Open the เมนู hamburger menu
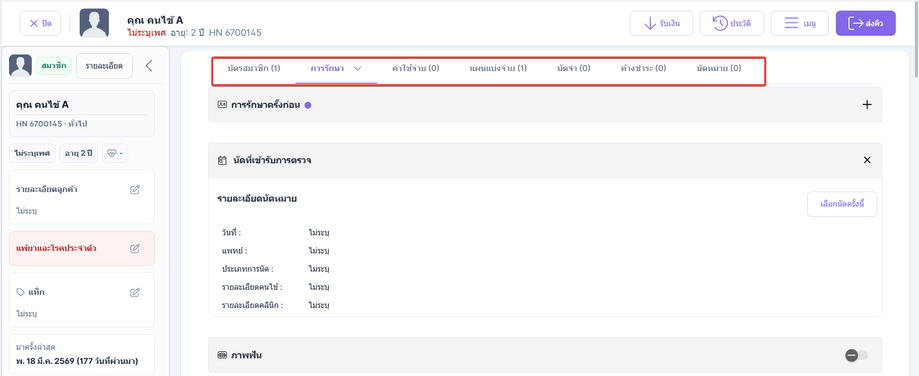The width and height of the screenshot is (919, 376). pyautogui.click(x=799, y=23)
